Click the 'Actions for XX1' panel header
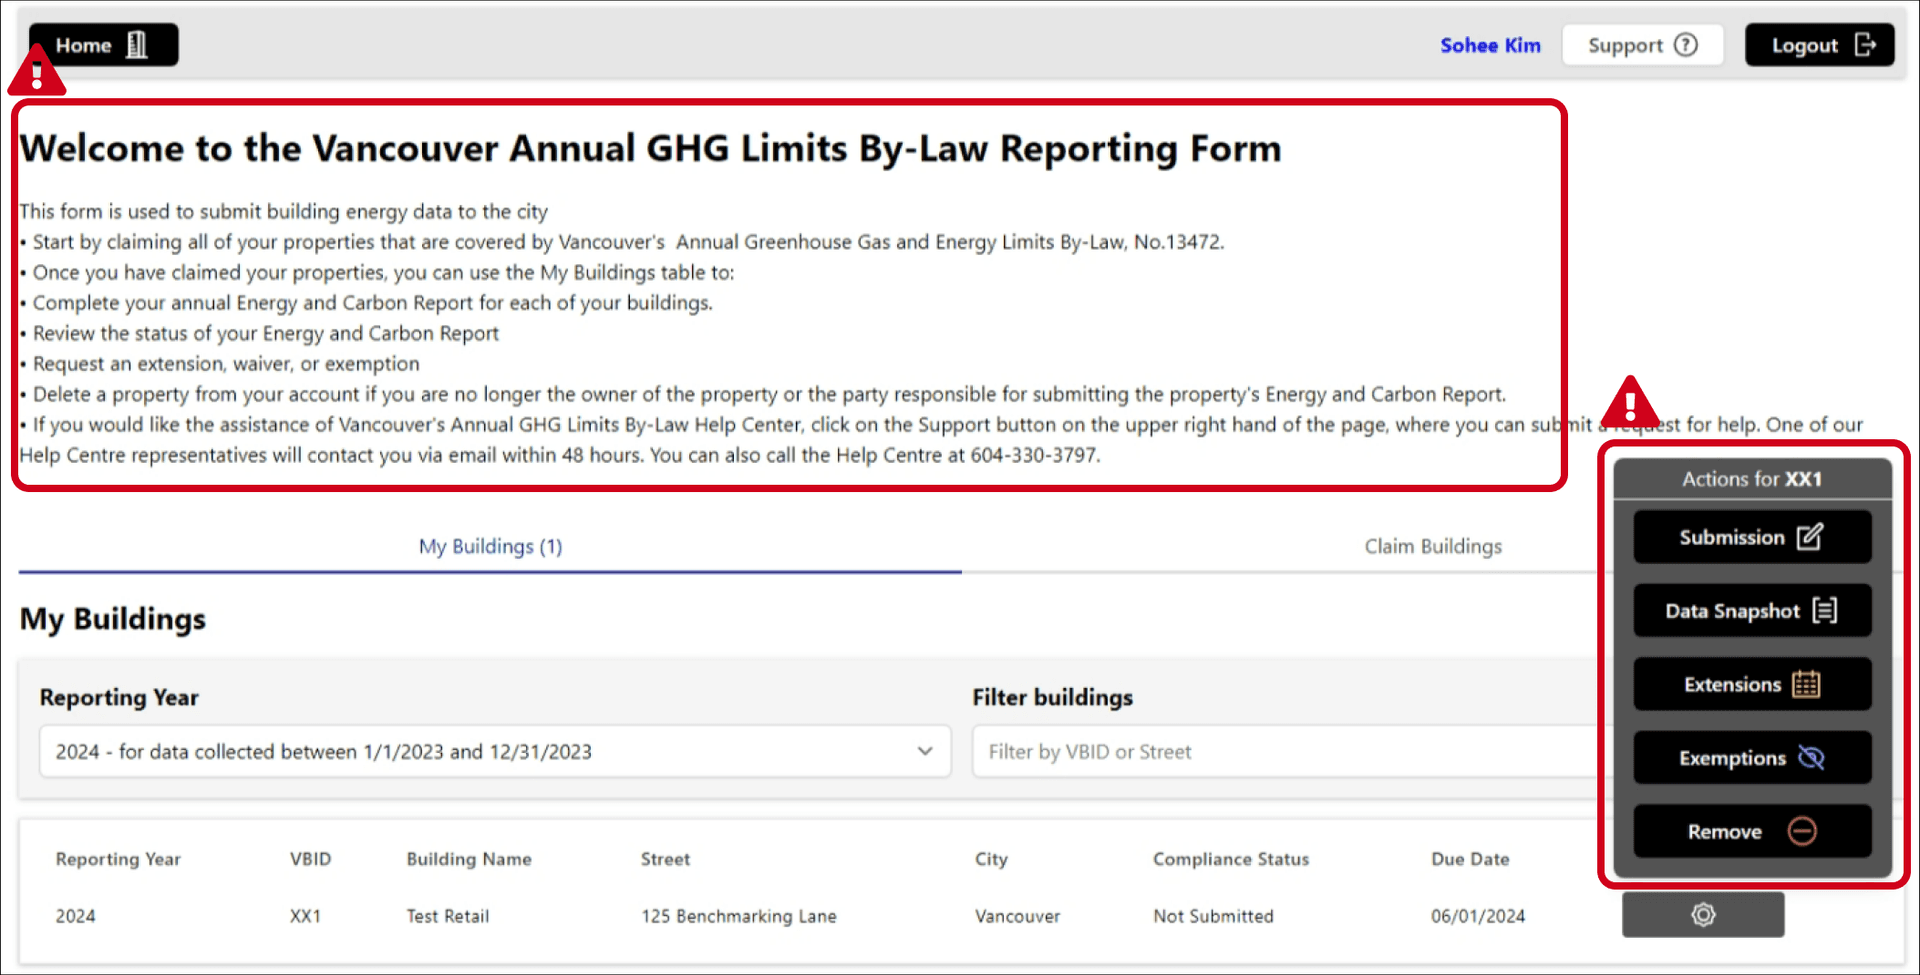 pyautogui.click(x=1752, y=479)
